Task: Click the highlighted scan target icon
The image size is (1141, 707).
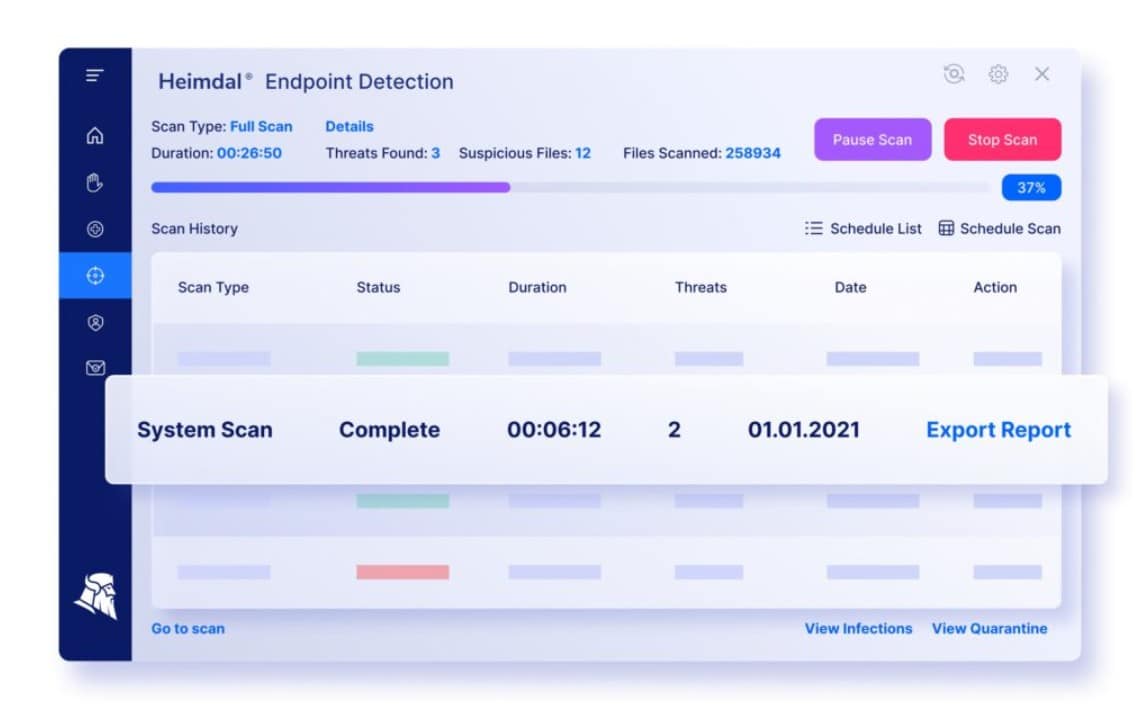Action: coord(94,275)
